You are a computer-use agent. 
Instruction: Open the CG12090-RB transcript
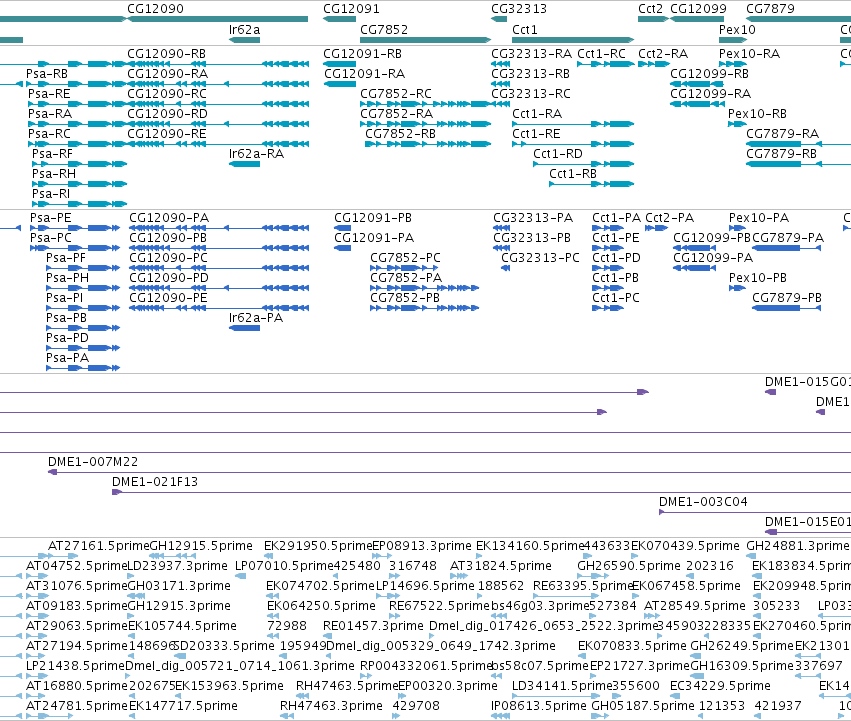coord(218,64)
